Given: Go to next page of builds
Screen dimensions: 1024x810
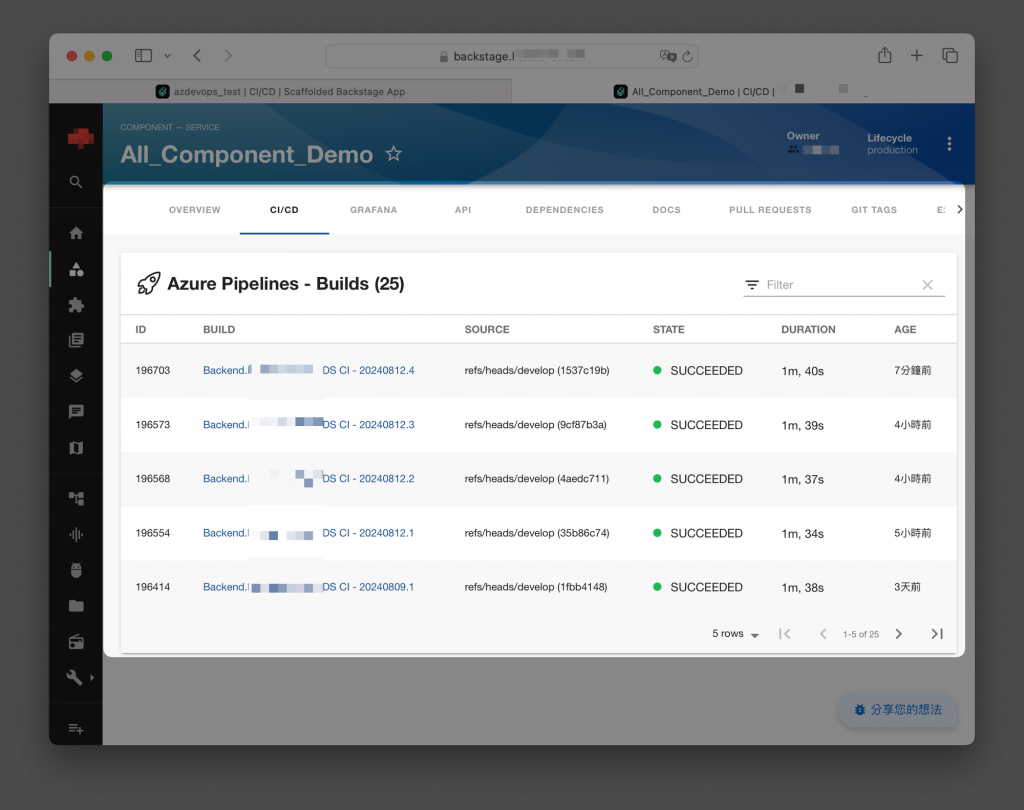Looking at the screenshot, I should (x=899, y=634).
